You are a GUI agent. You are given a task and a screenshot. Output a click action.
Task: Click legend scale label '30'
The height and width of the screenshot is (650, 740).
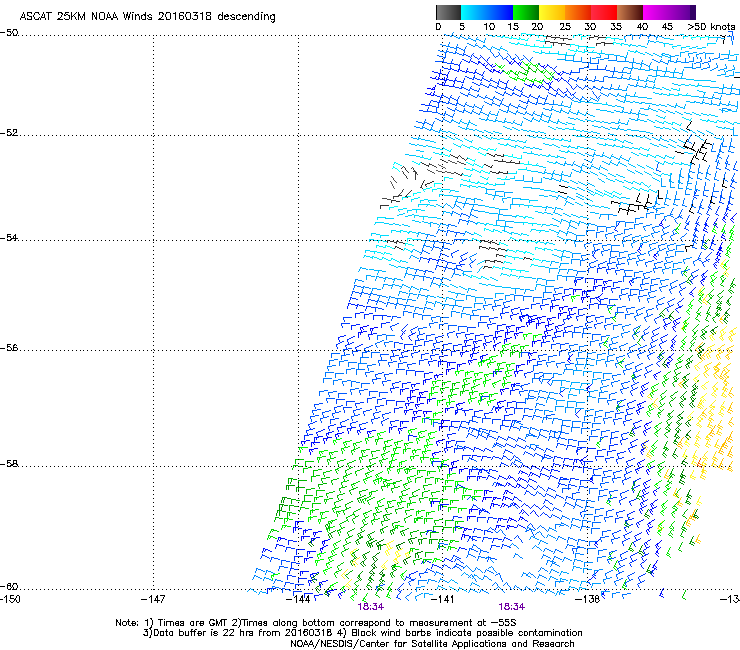[x=590, y=27]
